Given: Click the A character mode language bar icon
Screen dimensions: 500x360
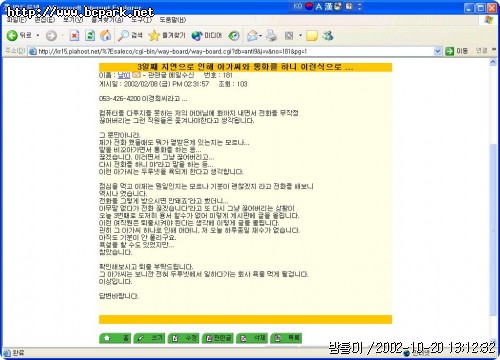Looking at the screenshot, I should click(319, 6).
